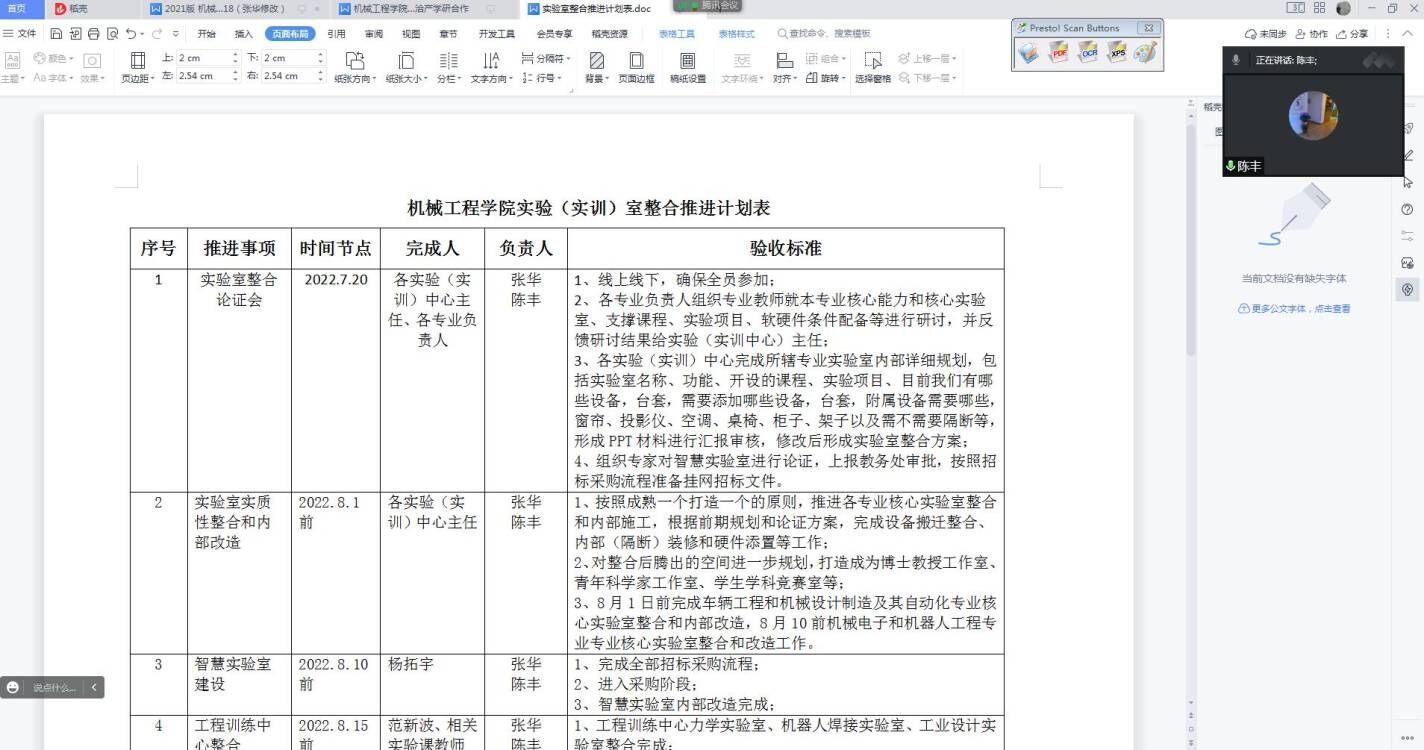Expand the 纸张方向 page orientation dropdown
The width and height of the screenshot is (1424, 750).
354,78
